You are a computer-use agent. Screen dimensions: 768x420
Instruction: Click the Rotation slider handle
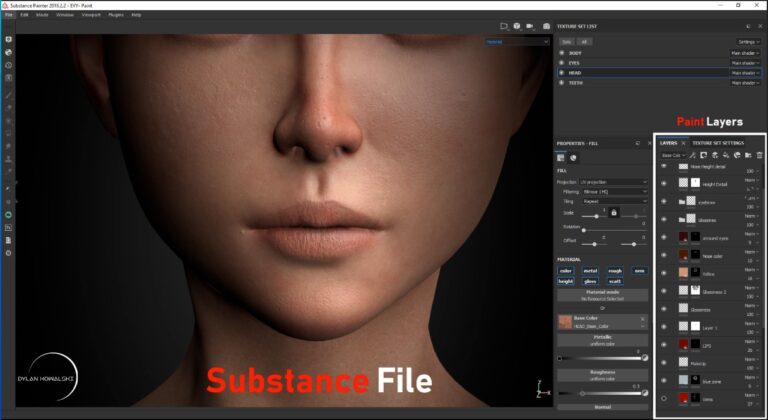coord(584,230)
